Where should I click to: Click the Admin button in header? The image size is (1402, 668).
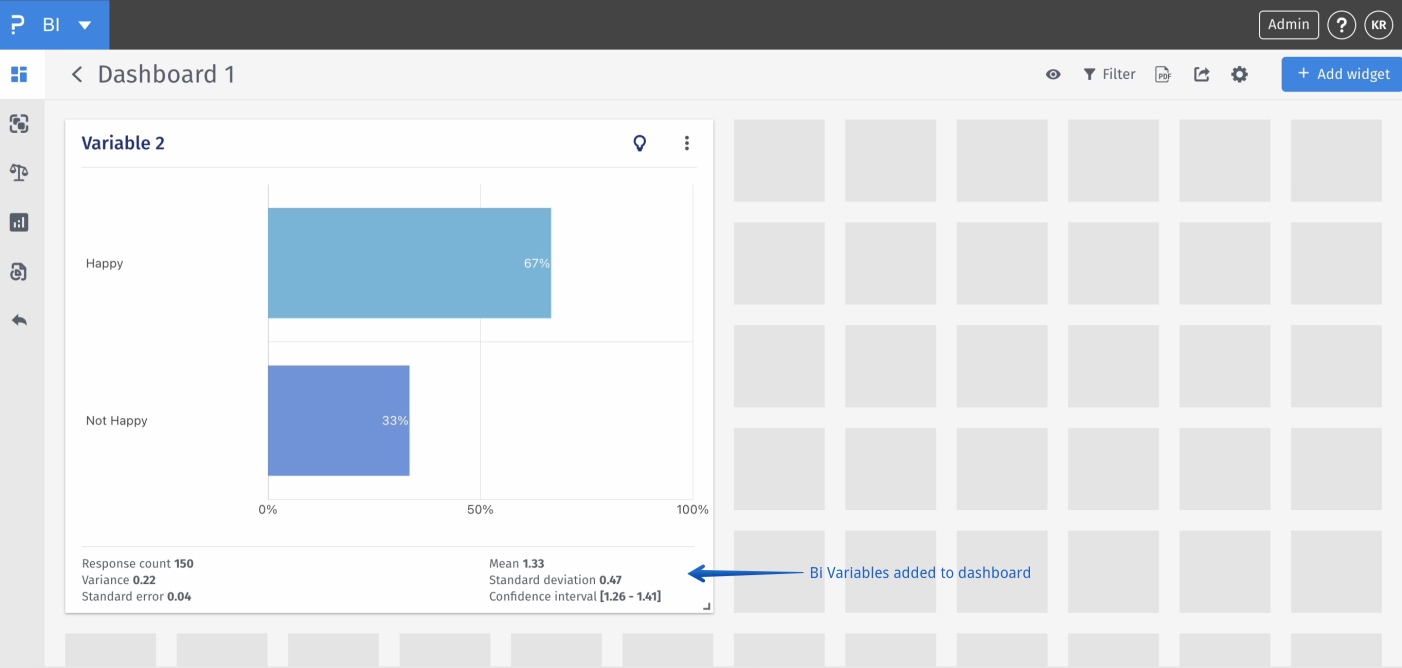click(x=1289, y=25)
